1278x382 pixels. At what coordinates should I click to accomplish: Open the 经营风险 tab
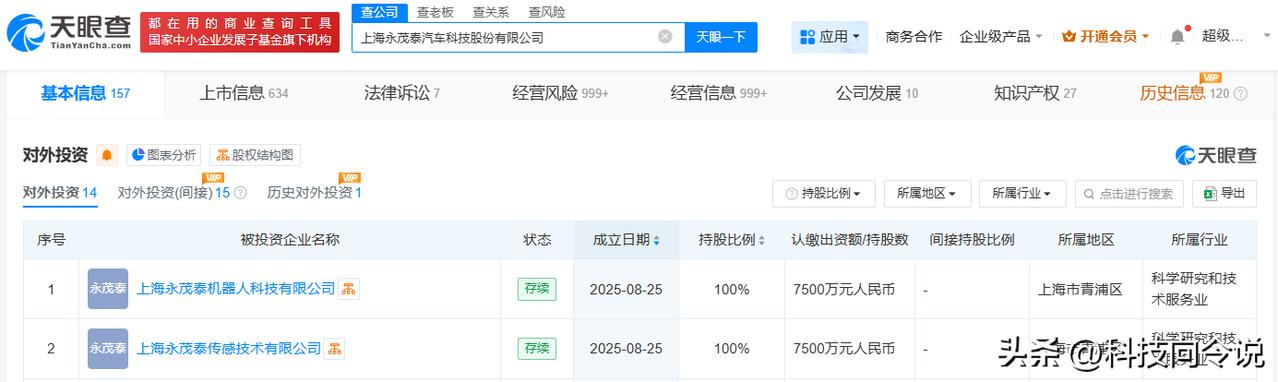click(x=560, y=94)
